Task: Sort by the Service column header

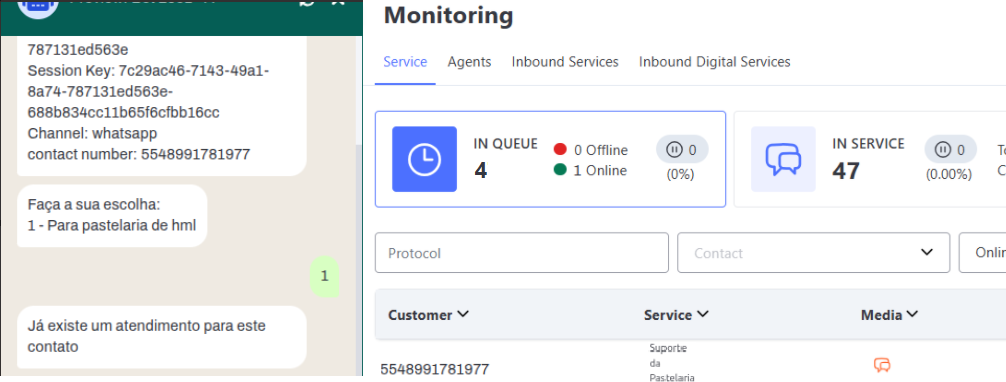Action: (676, 315)
